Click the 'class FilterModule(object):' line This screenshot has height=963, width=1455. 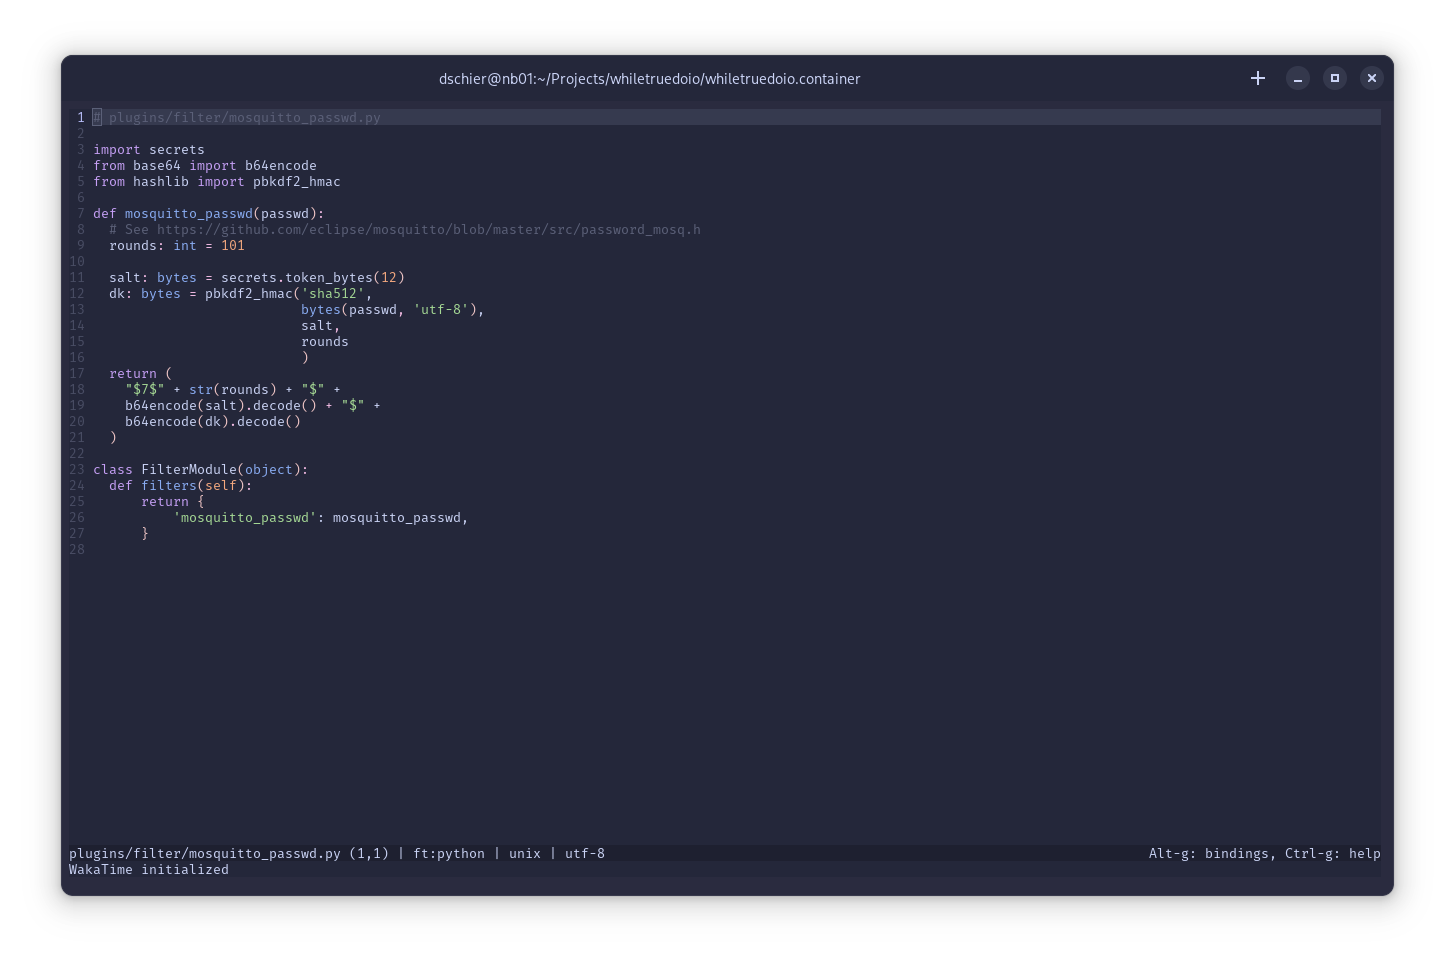click(200, 470)
